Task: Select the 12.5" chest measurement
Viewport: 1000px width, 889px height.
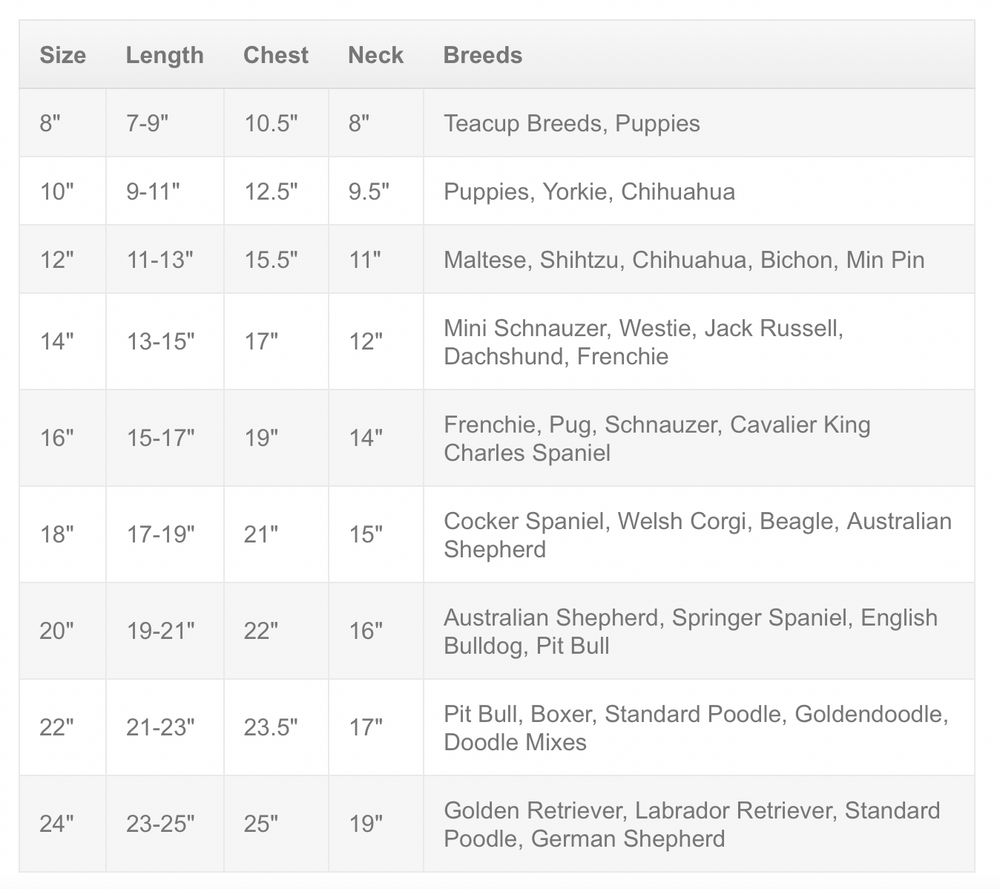Action: (271, 191)
